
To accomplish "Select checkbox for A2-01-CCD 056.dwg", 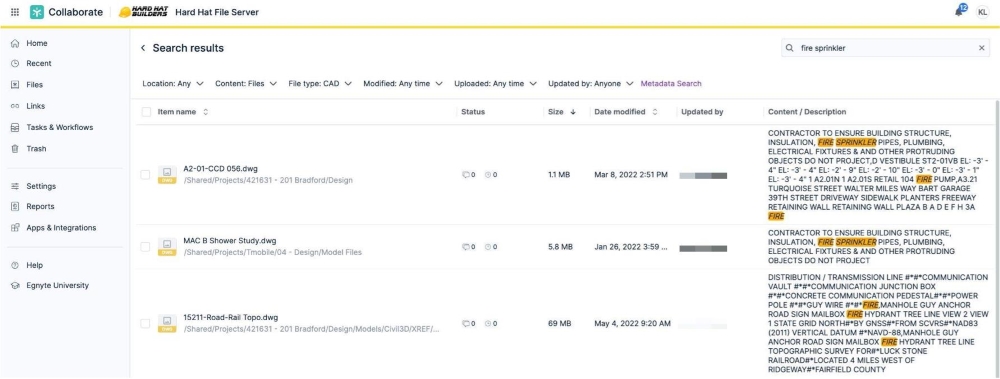I will coord(145,175).
